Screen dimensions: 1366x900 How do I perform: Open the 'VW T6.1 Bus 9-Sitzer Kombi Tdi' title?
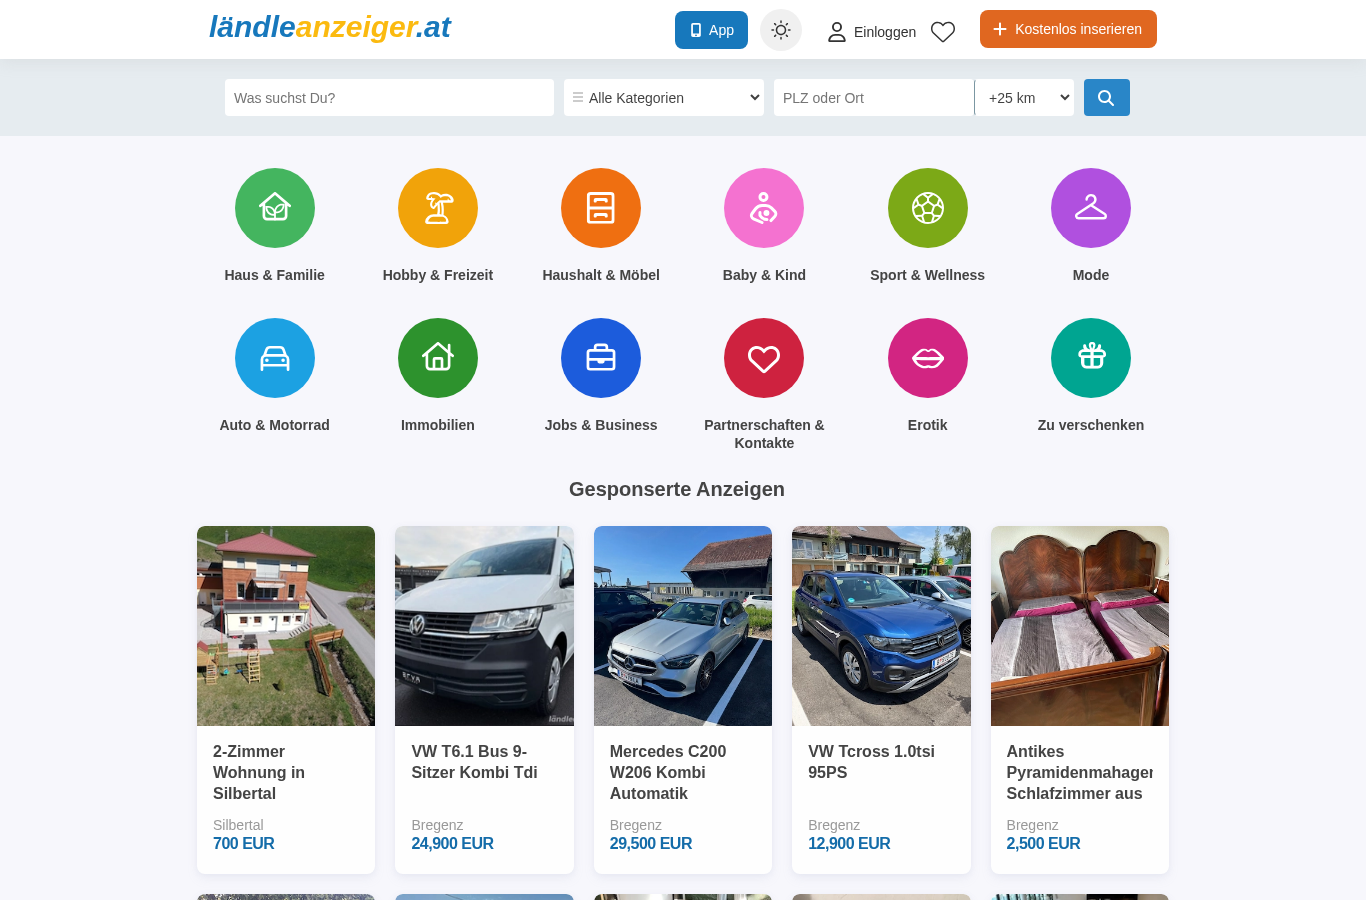(x=474, y=762)
